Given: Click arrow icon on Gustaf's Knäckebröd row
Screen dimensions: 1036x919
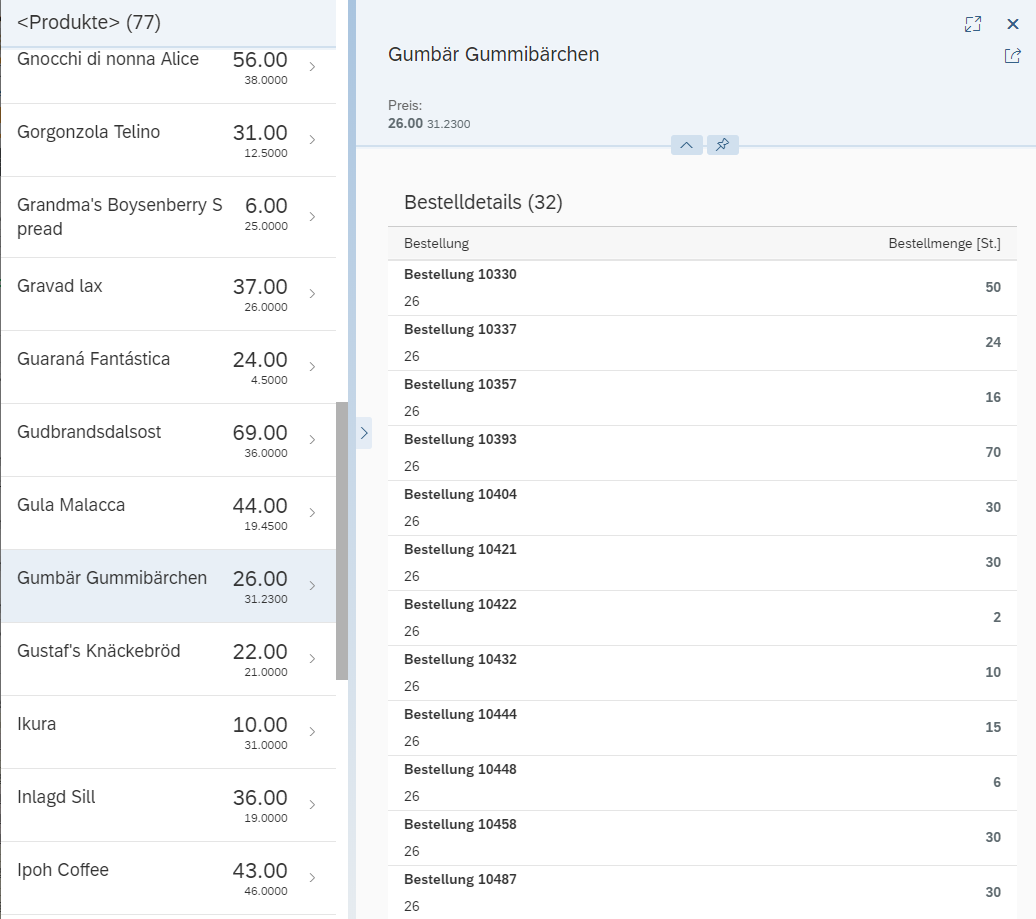Looking at the screenshot, I should tap(312, 659).
